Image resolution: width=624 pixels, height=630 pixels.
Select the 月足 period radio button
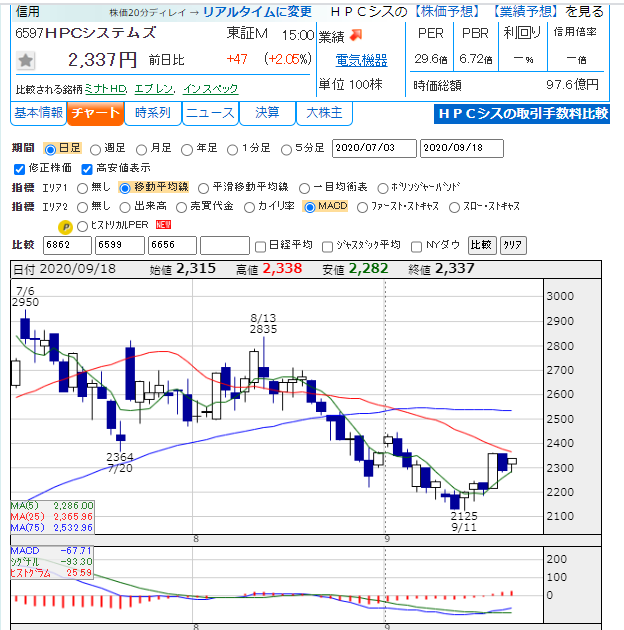tap(141, 150)
